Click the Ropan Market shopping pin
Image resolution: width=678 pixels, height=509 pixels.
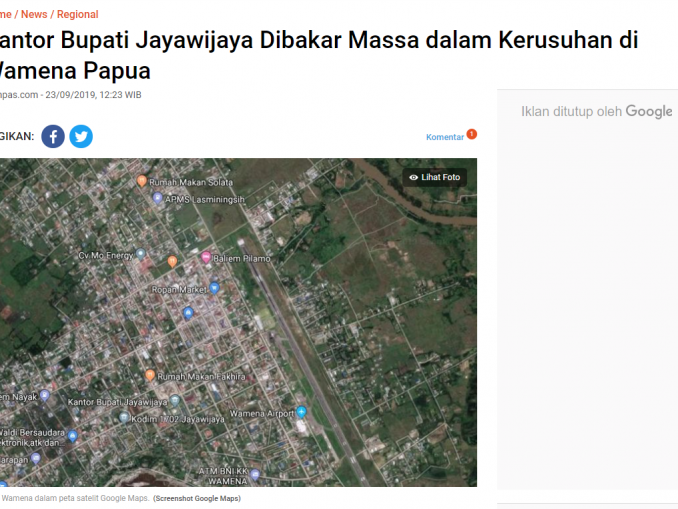[214, 288]
